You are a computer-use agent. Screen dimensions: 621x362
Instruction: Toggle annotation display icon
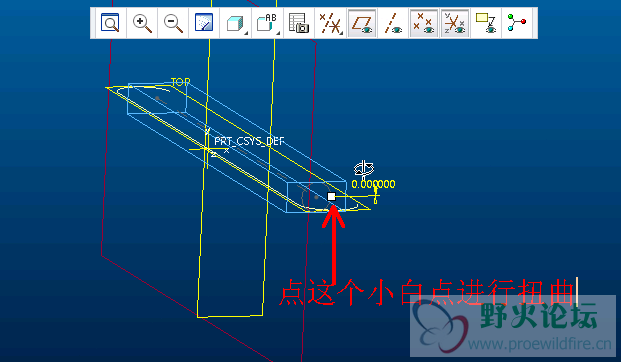coord(486,23)
